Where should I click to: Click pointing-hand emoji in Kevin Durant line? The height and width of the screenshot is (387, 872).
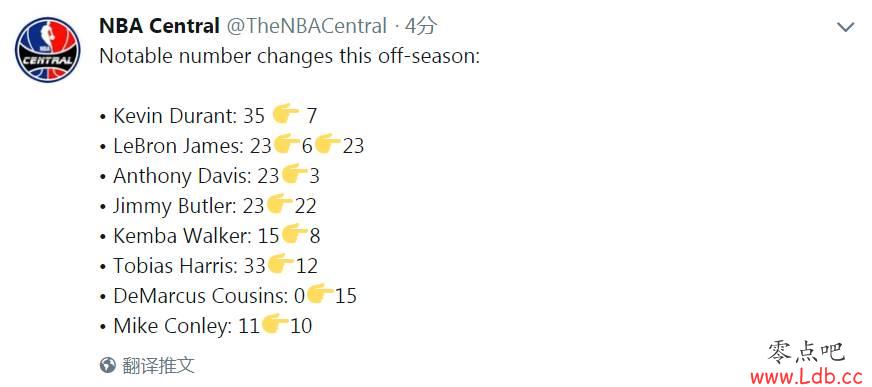pyautogui.click(x=286, y=114)
